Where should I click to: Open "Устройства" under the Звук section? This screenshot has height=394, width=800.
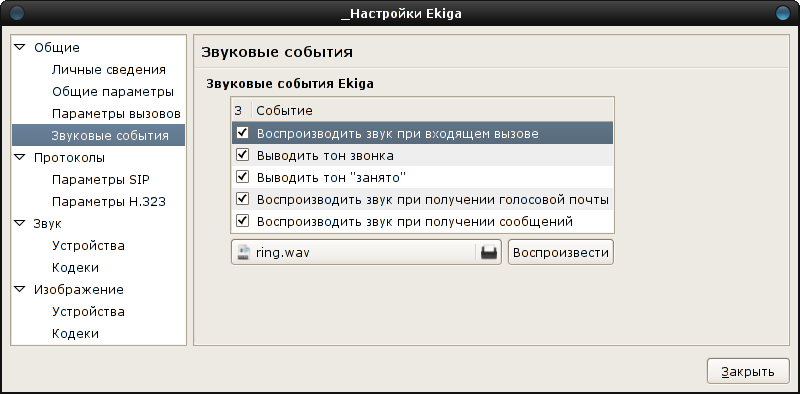coord(88,245)
